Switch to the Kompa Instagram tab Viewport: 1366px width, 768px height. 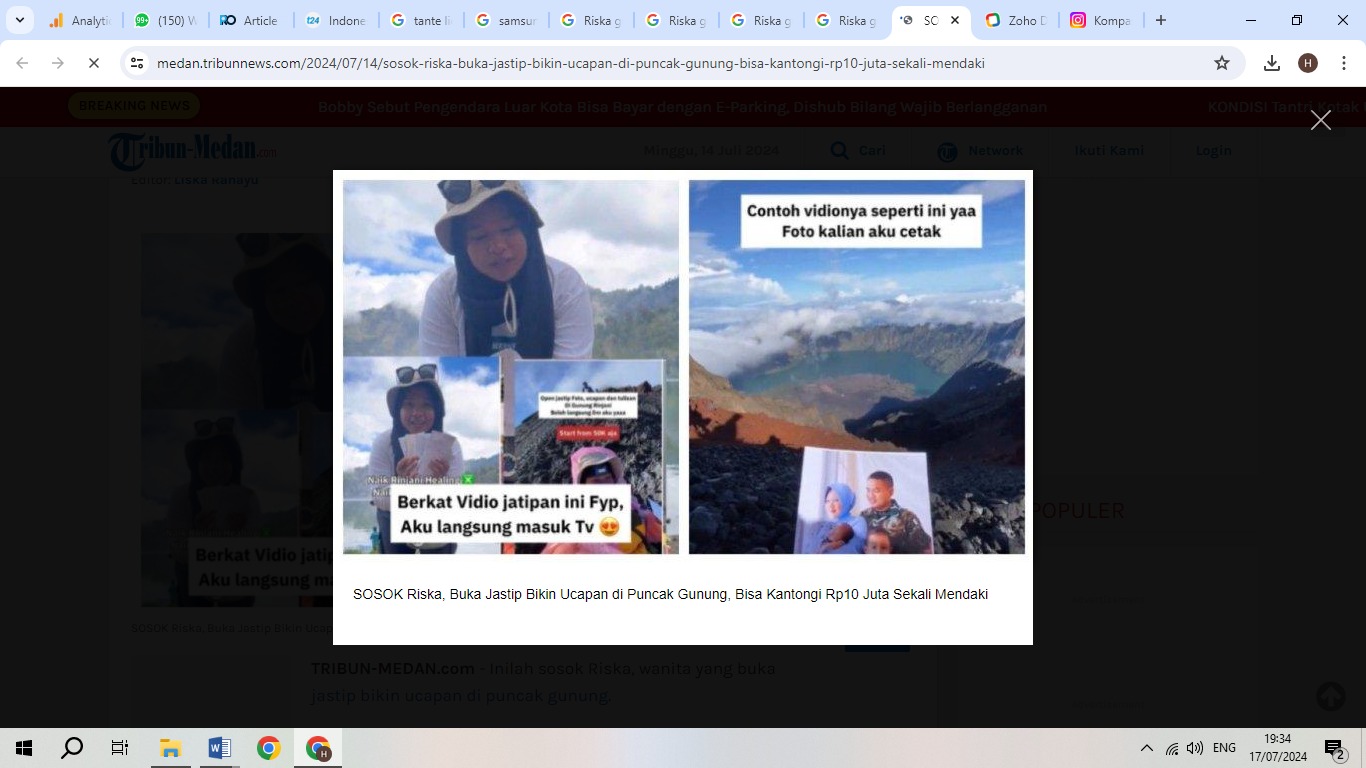pos(1101,20)
